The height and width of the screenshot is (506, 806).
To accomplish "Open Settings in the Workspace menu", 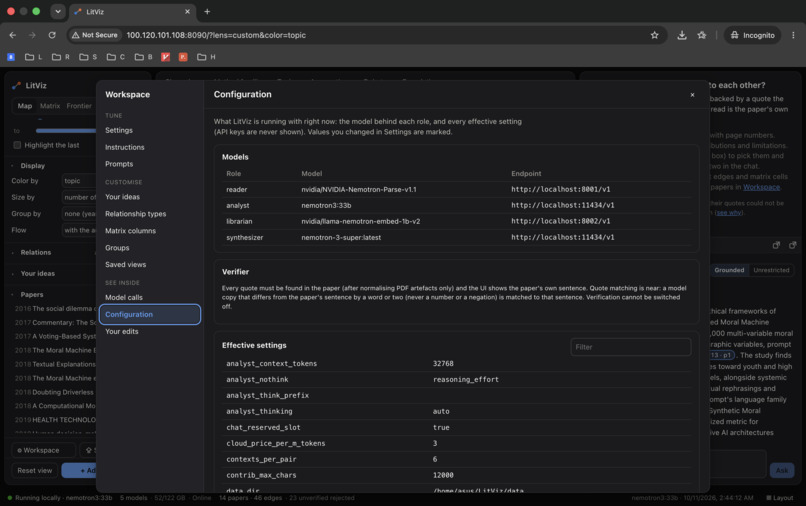I will [119, 131].
